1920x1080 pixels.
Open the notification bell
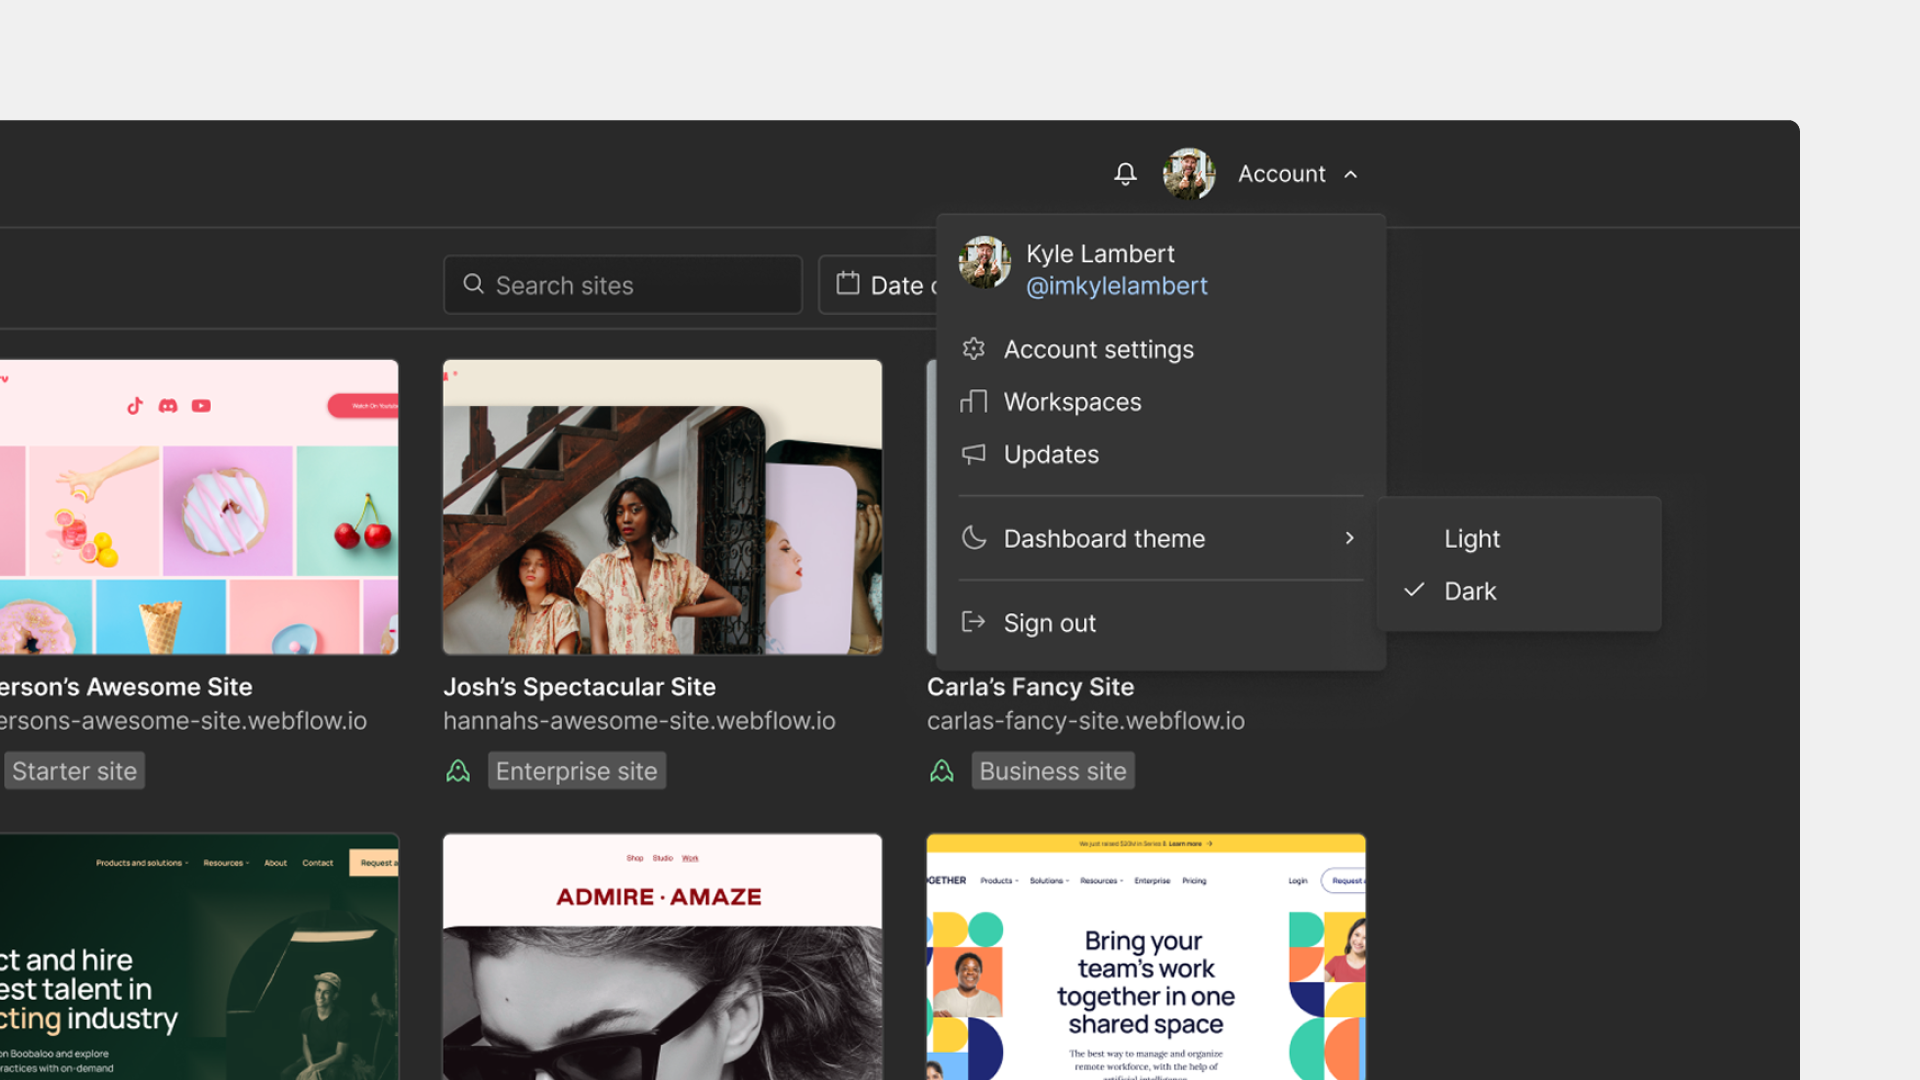(1124, 173)
